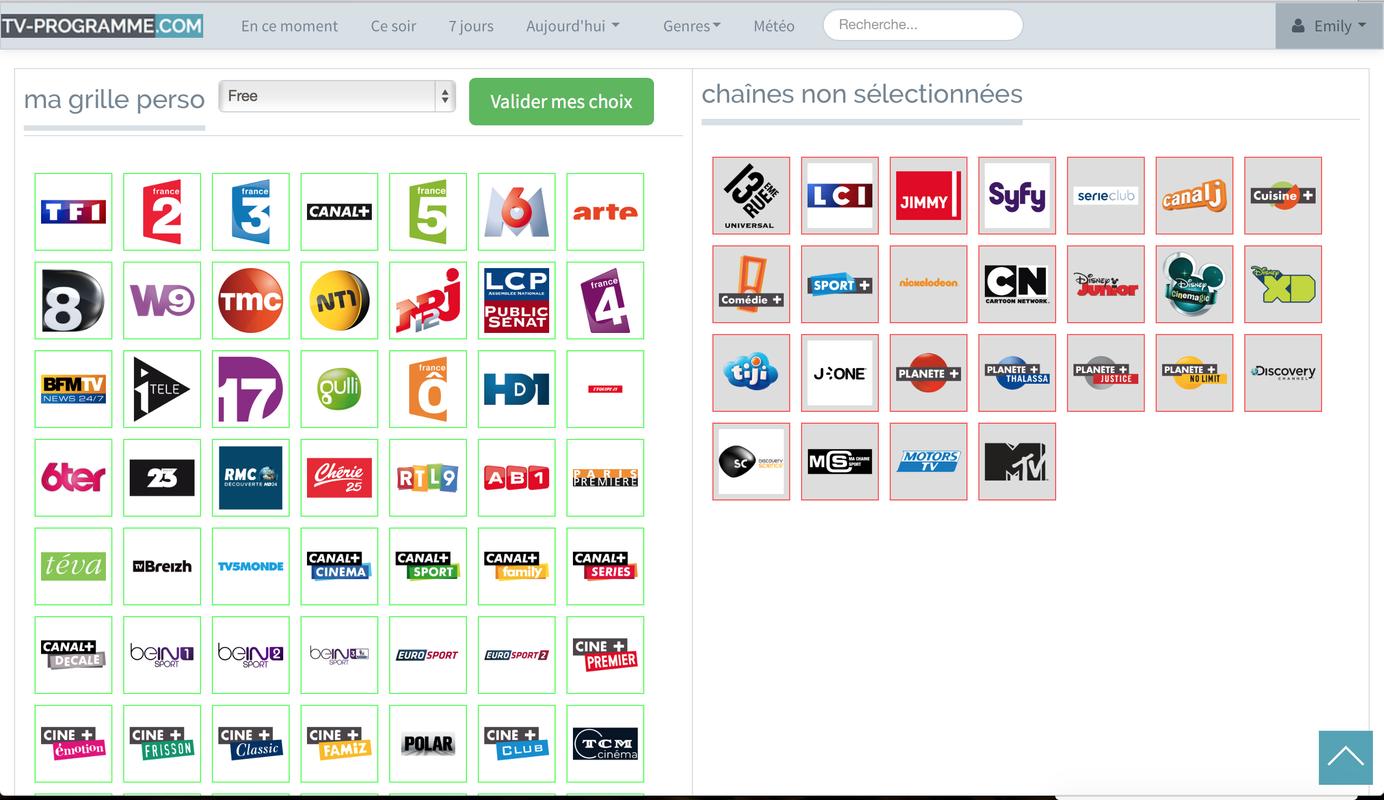Click the Arte channel tile

coord(605,212)
